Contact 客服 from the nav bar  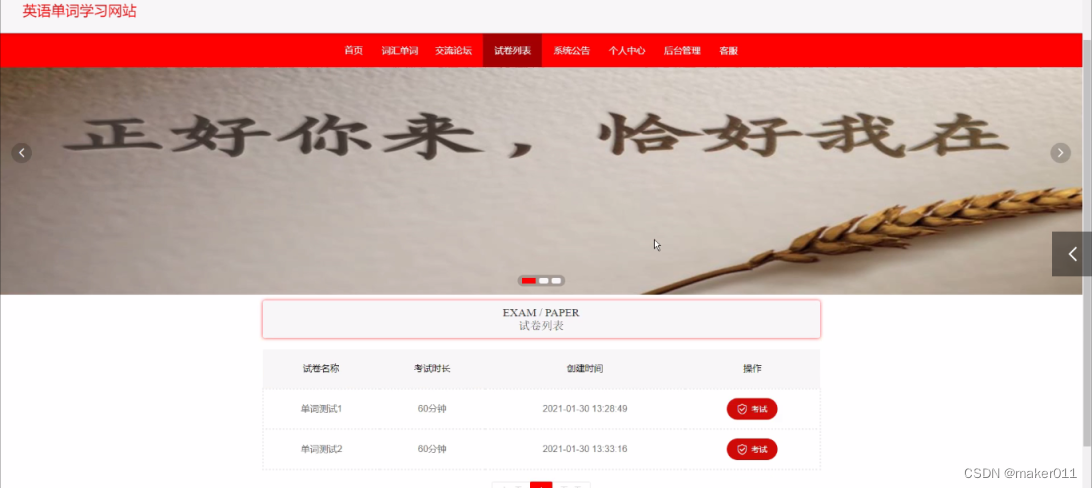pos(728,51)
